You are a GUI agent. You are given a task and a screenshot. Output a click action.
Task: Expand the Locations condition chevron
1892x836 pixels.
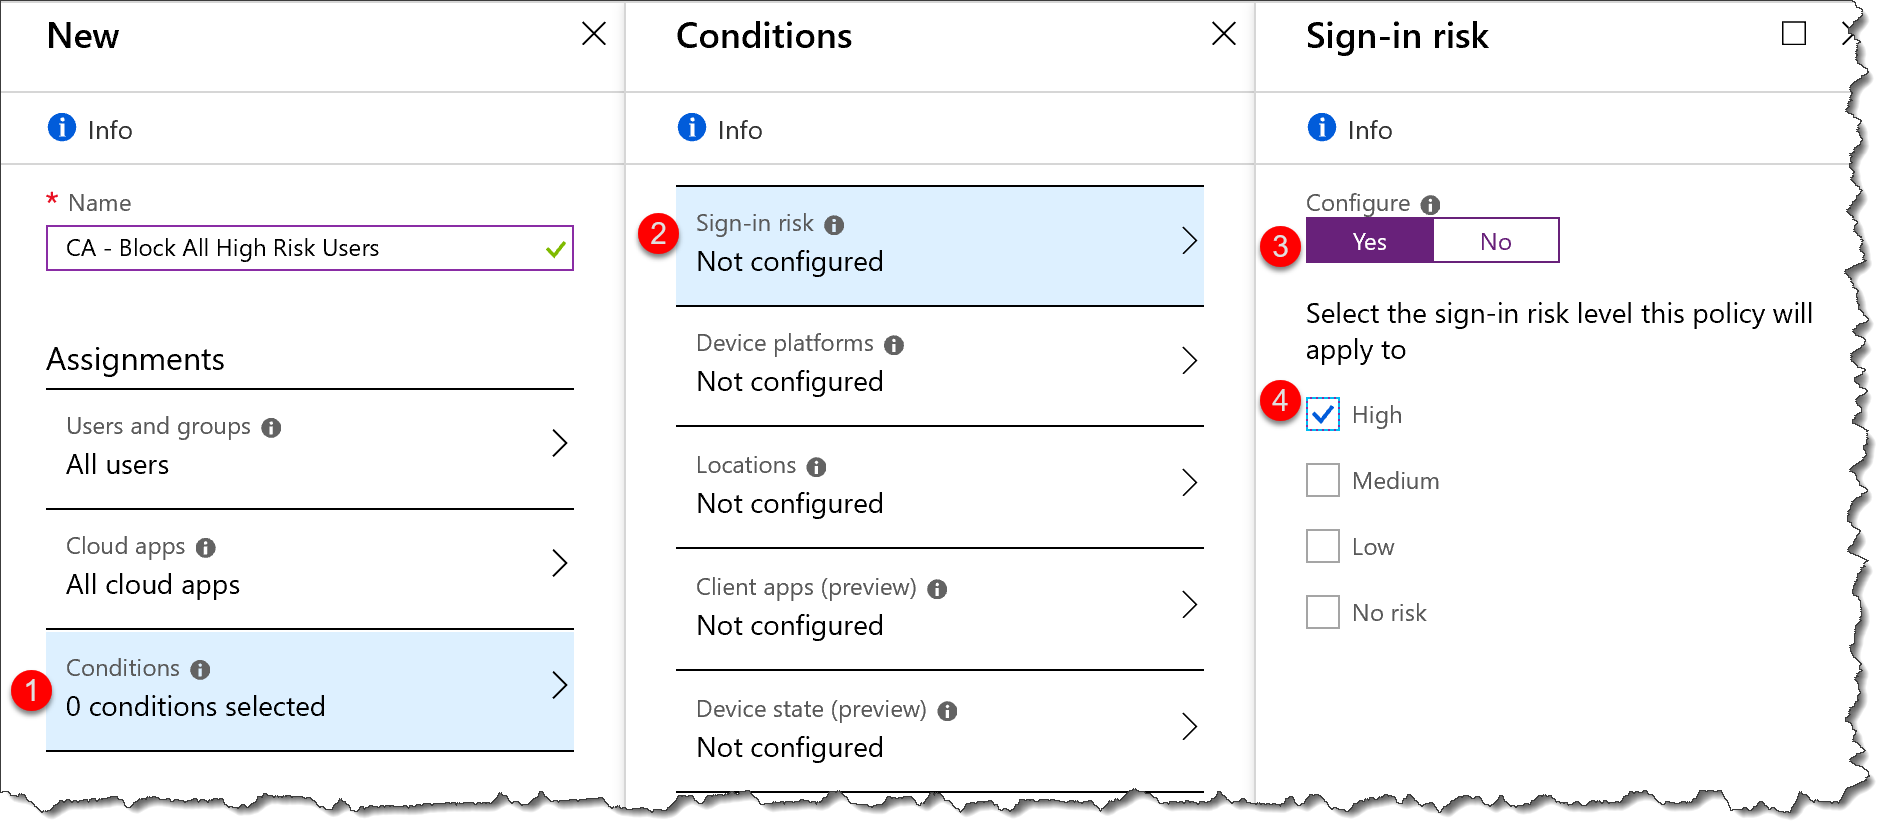tap(1190, 483)
